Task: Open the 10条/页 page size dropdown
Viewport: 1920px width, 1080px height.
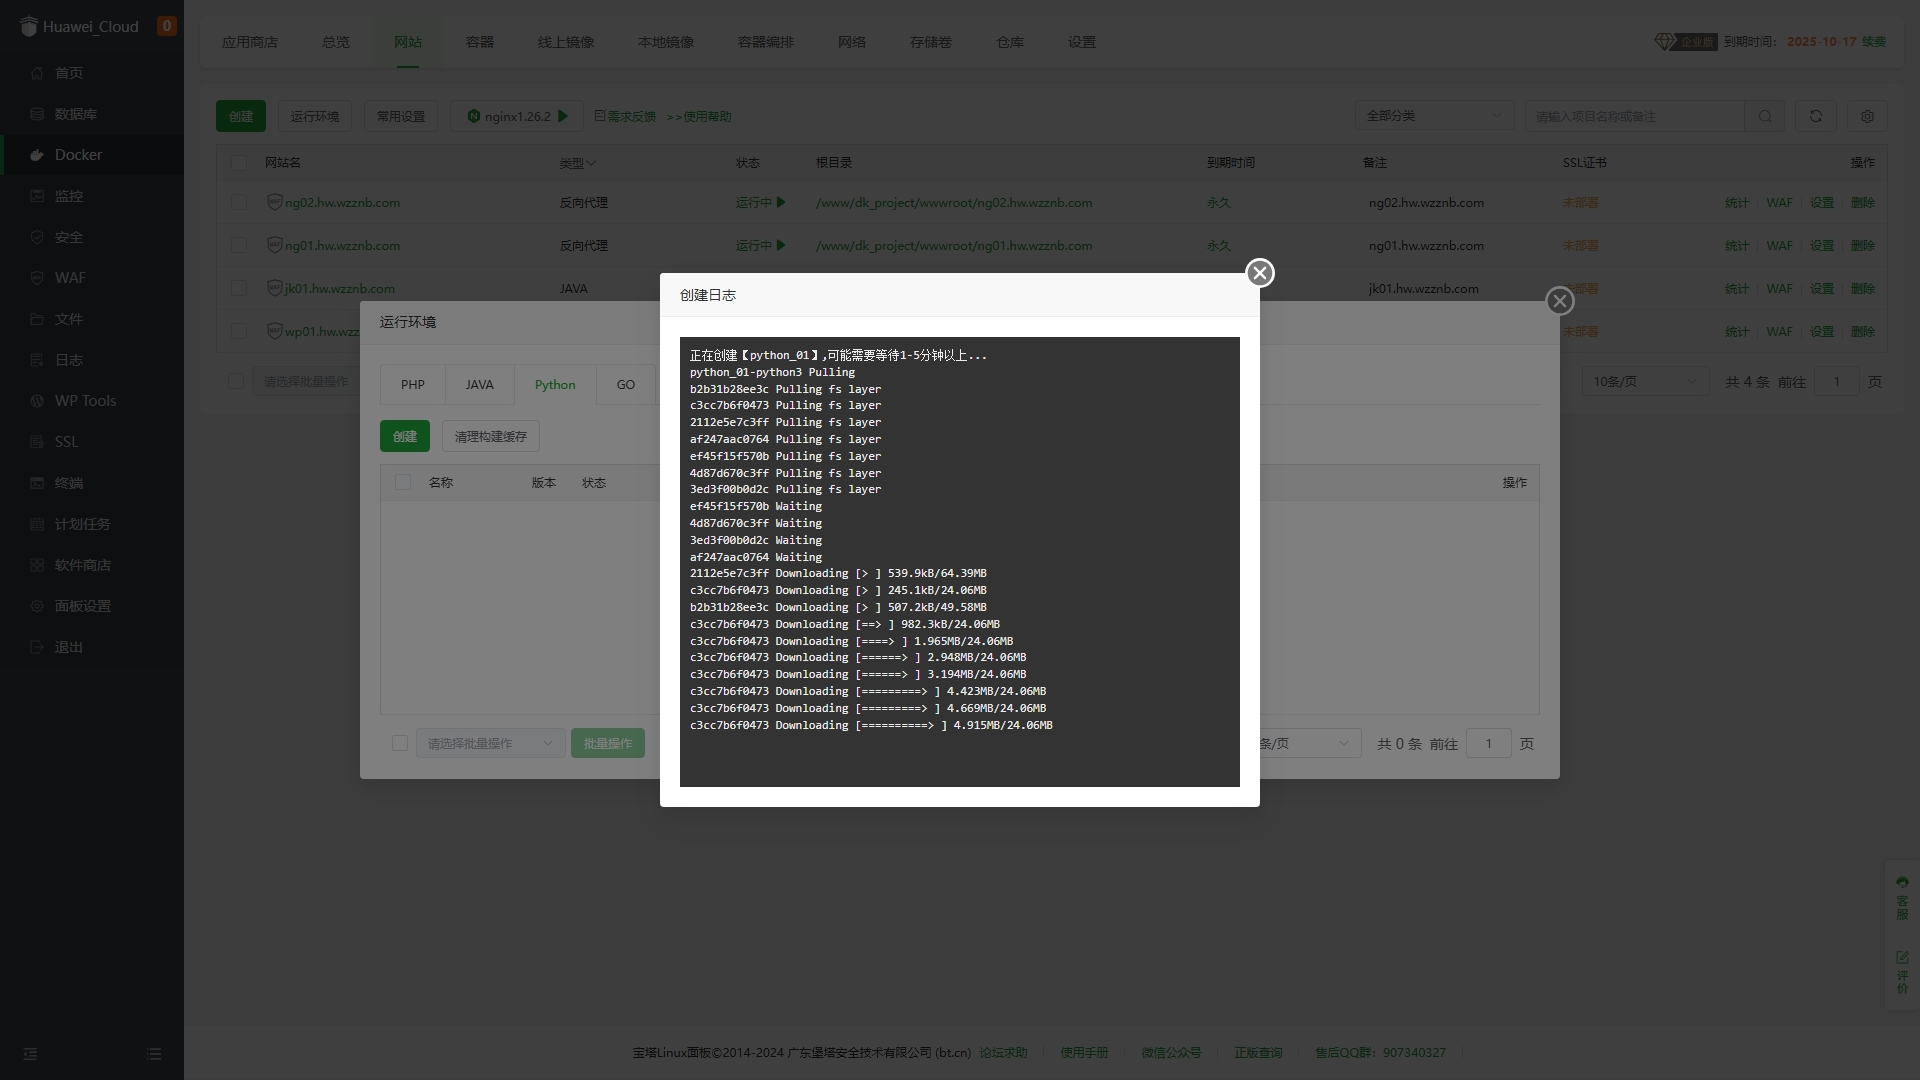Action: 1645,381
